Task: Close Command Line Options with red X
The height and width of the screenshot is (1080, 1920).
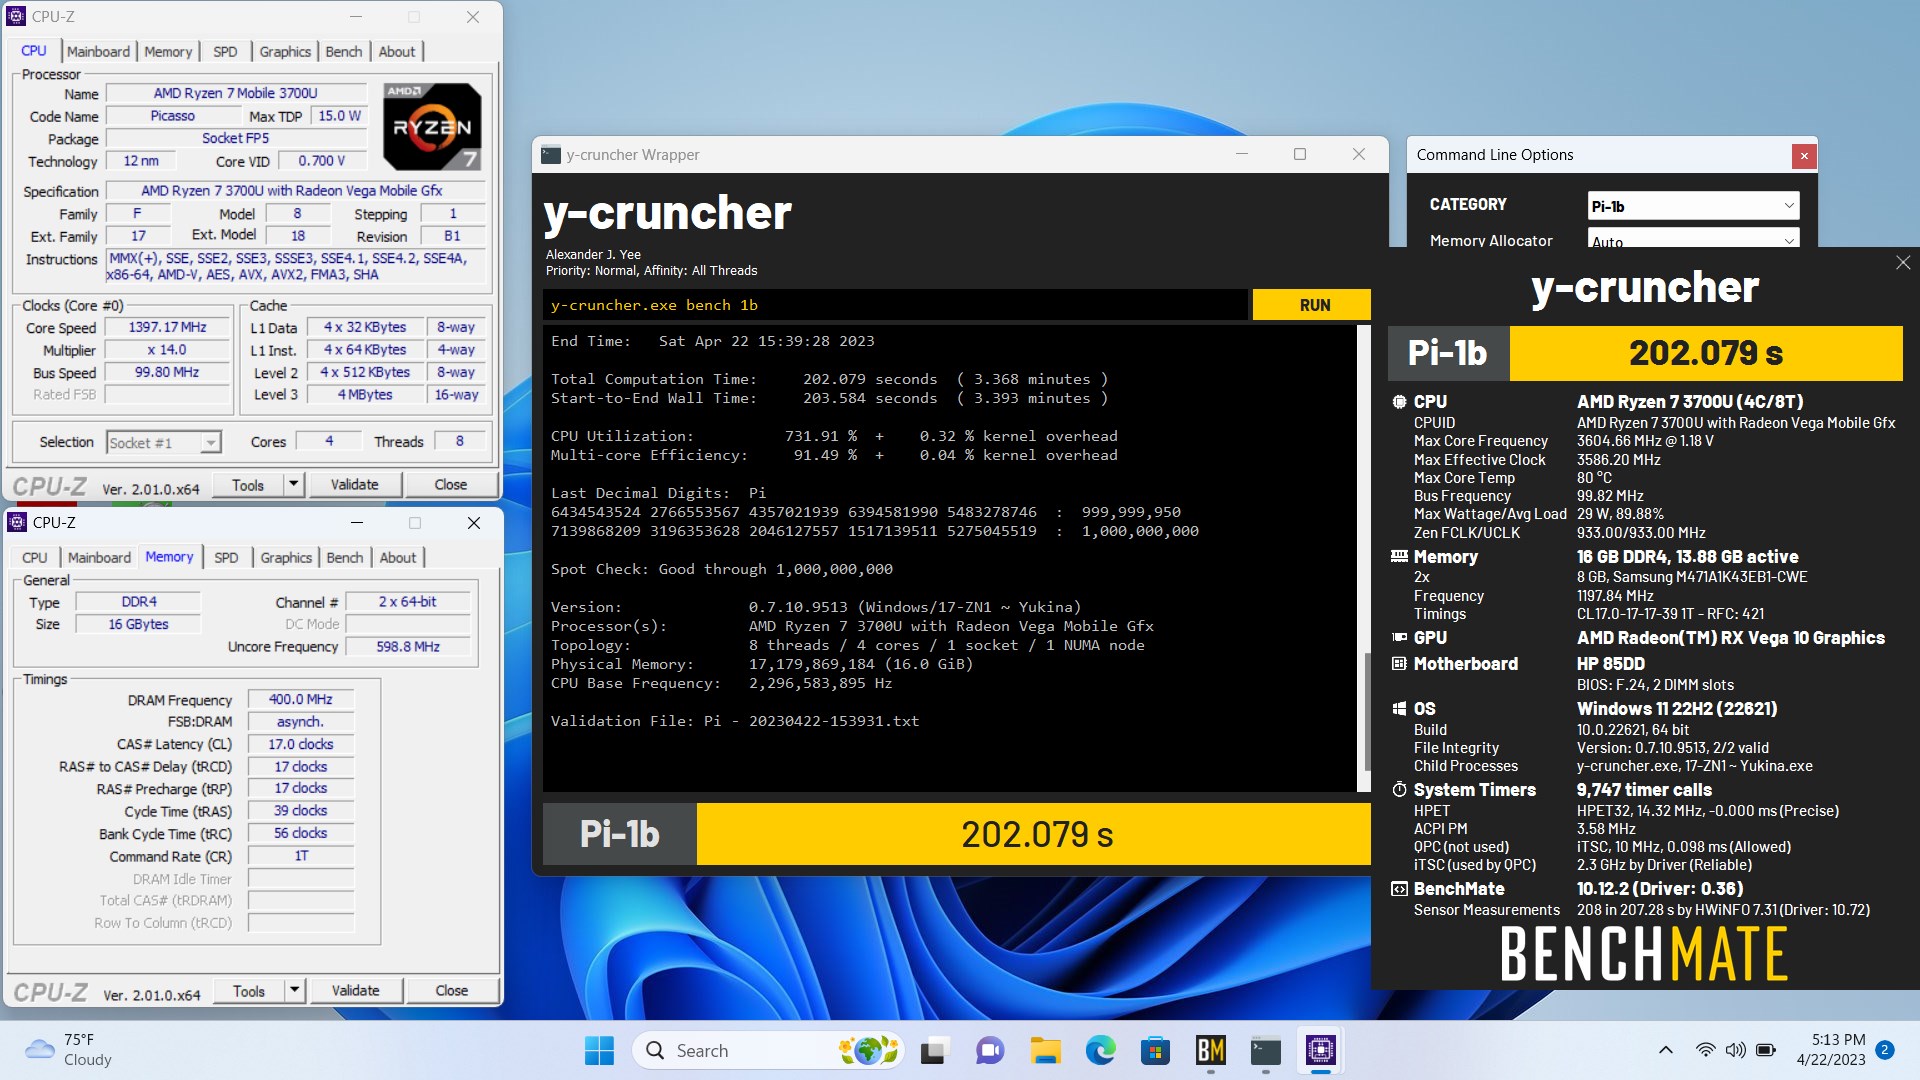Action: pyautogui.click(x=1803, y=155)
